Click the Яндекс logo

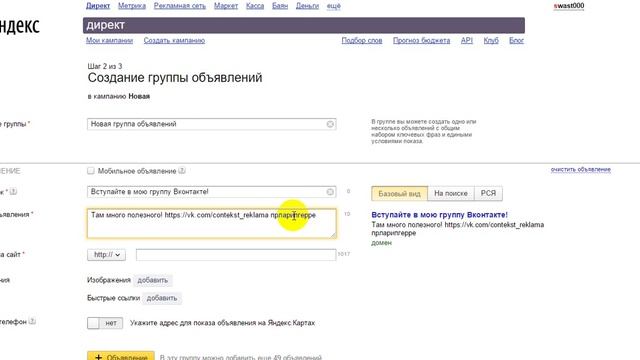[20, 26]
